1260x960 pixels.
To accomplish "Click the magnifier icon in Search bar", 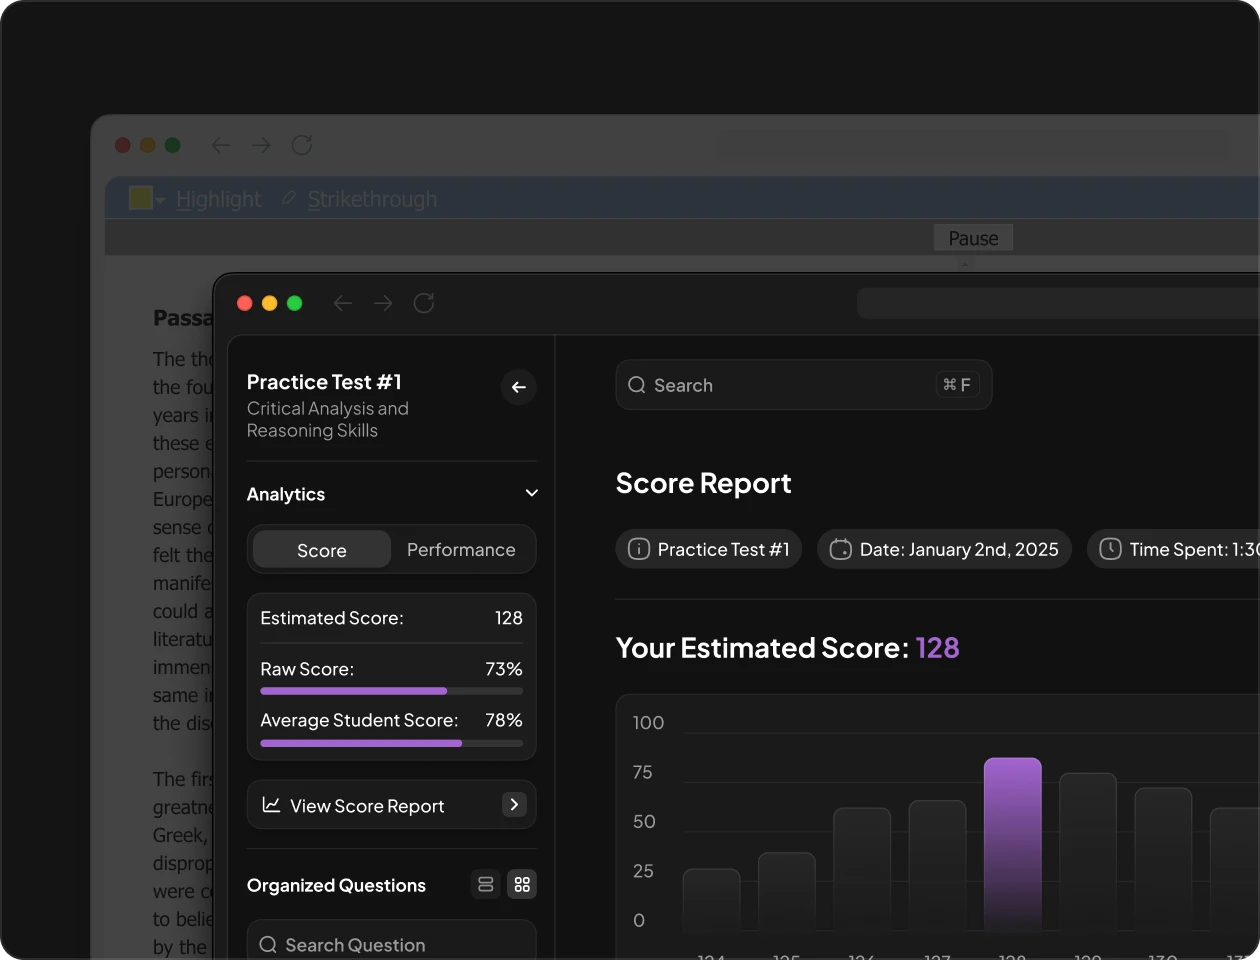I will click(637, 385).
